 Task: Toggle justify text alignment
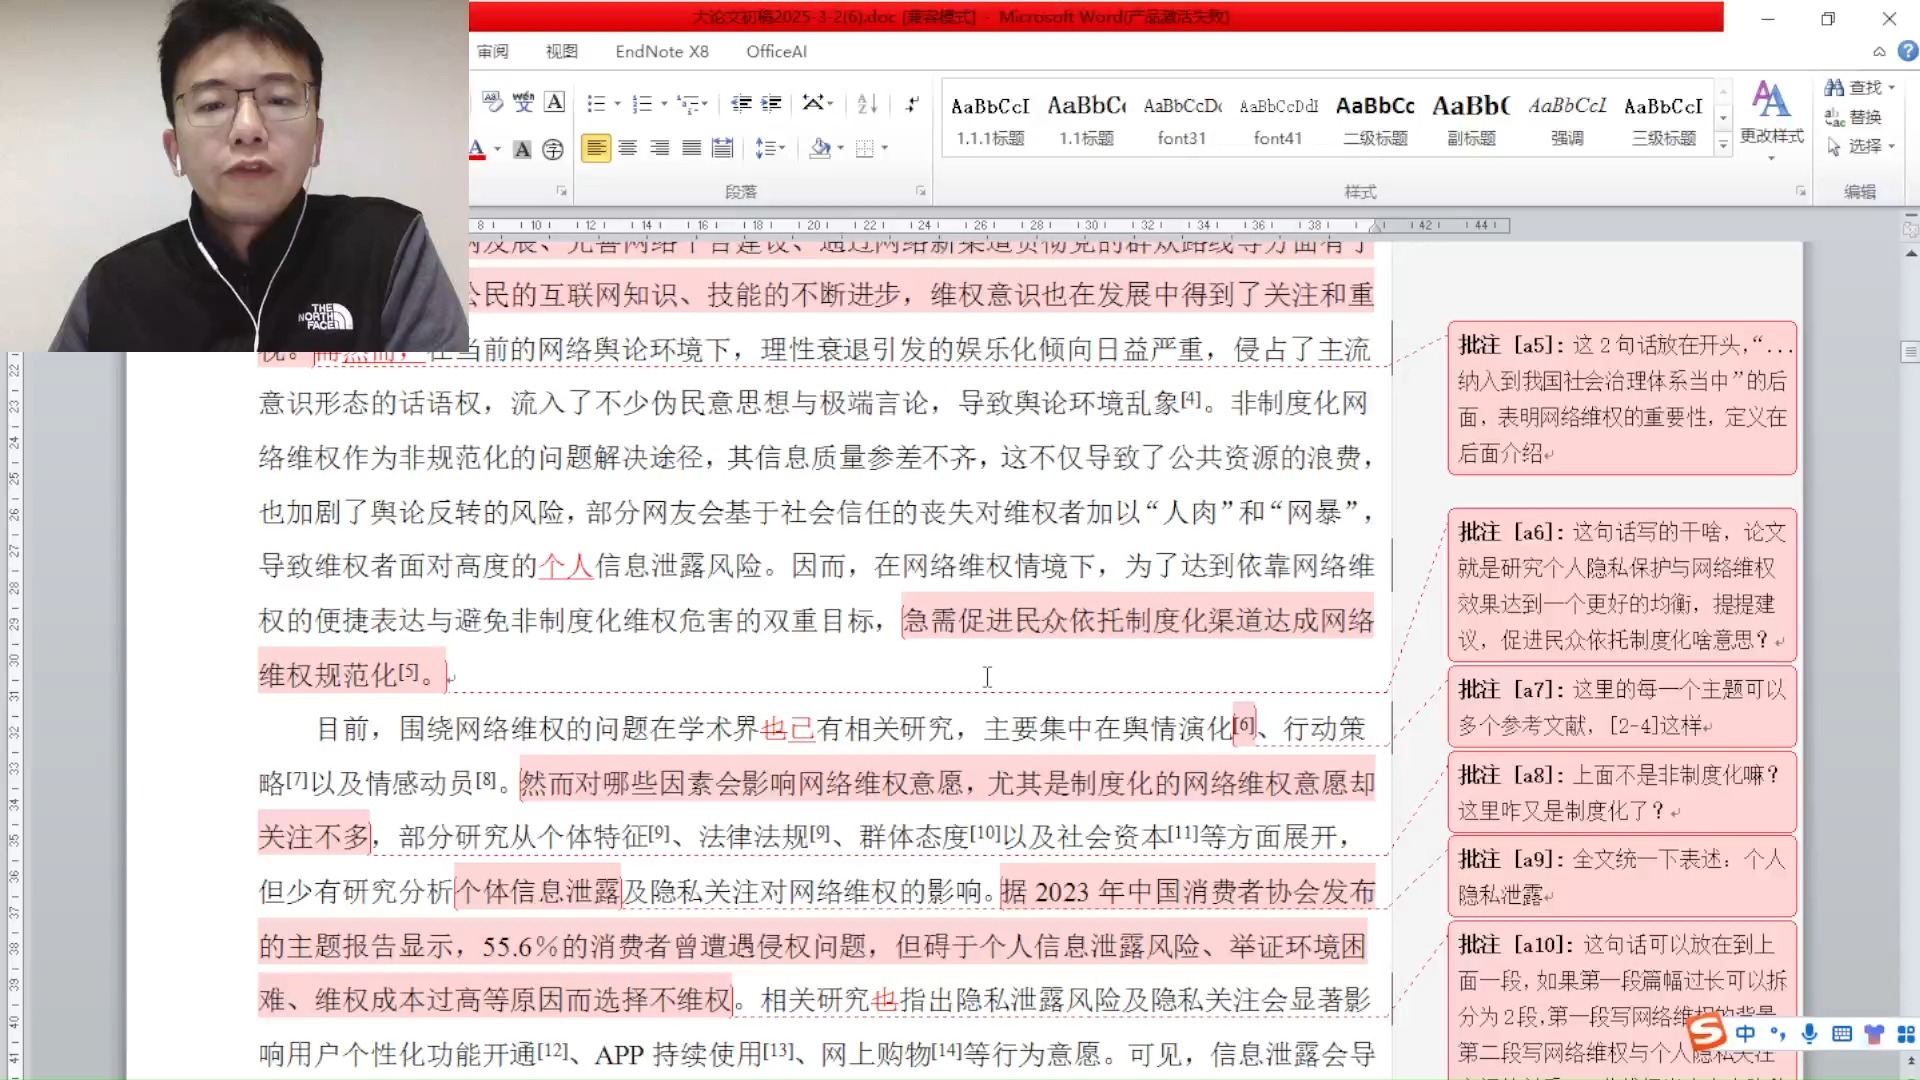point(691,148)
